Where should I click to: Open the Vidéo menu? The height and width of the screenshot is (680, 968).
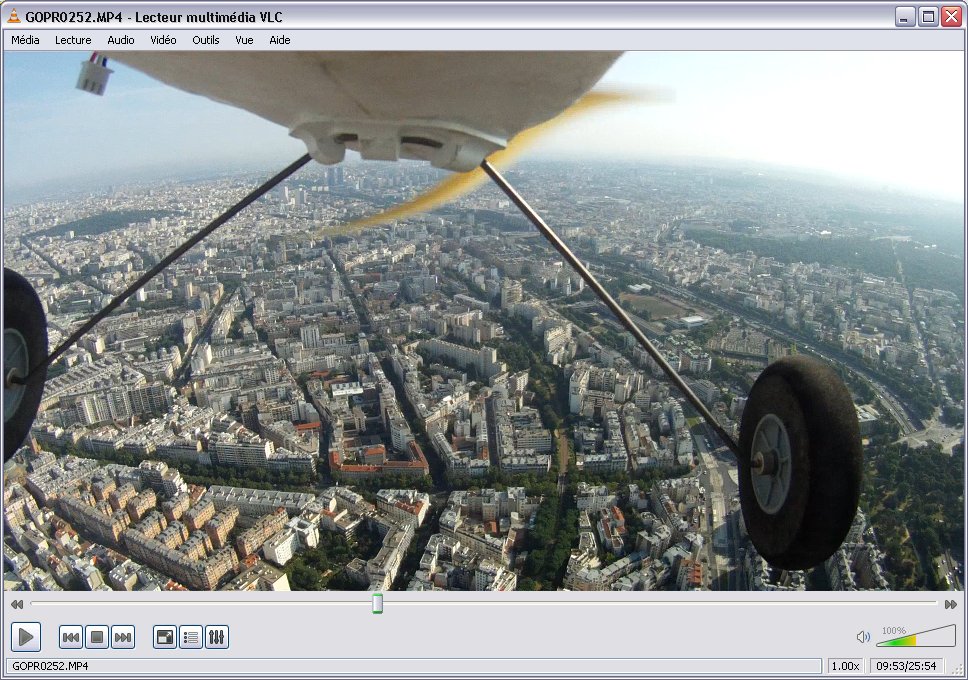[x=163, y=40]
